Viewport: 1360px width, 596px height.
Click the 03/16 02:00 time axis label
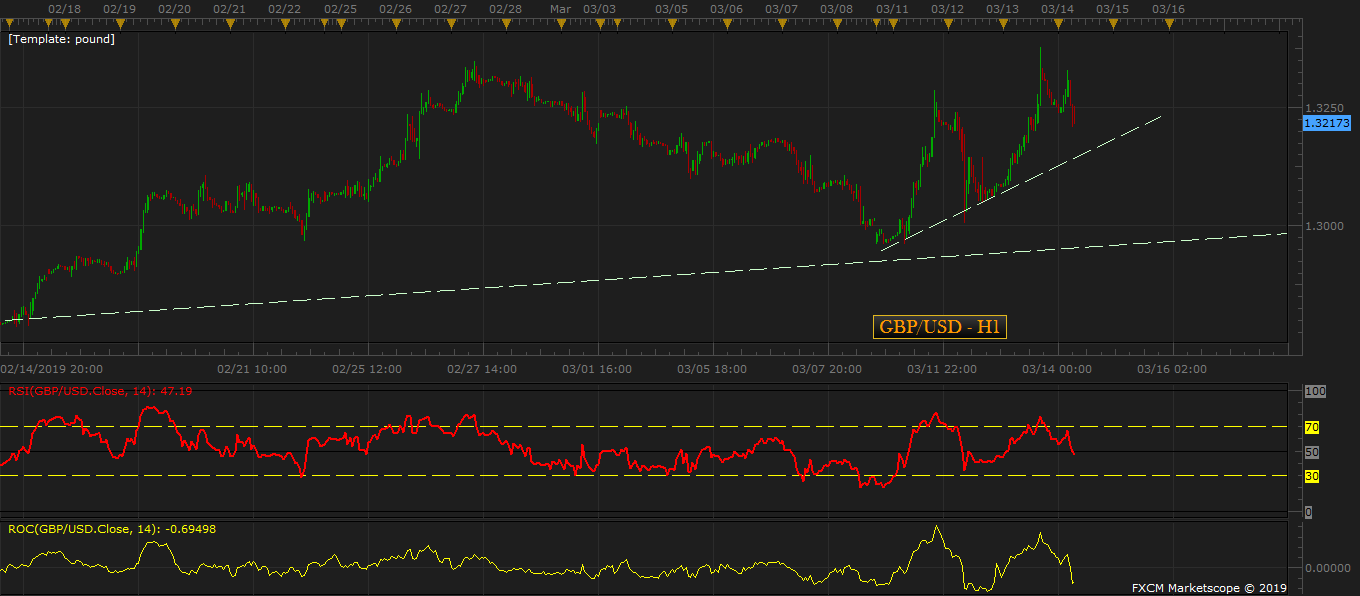[x=1172, y=369]
